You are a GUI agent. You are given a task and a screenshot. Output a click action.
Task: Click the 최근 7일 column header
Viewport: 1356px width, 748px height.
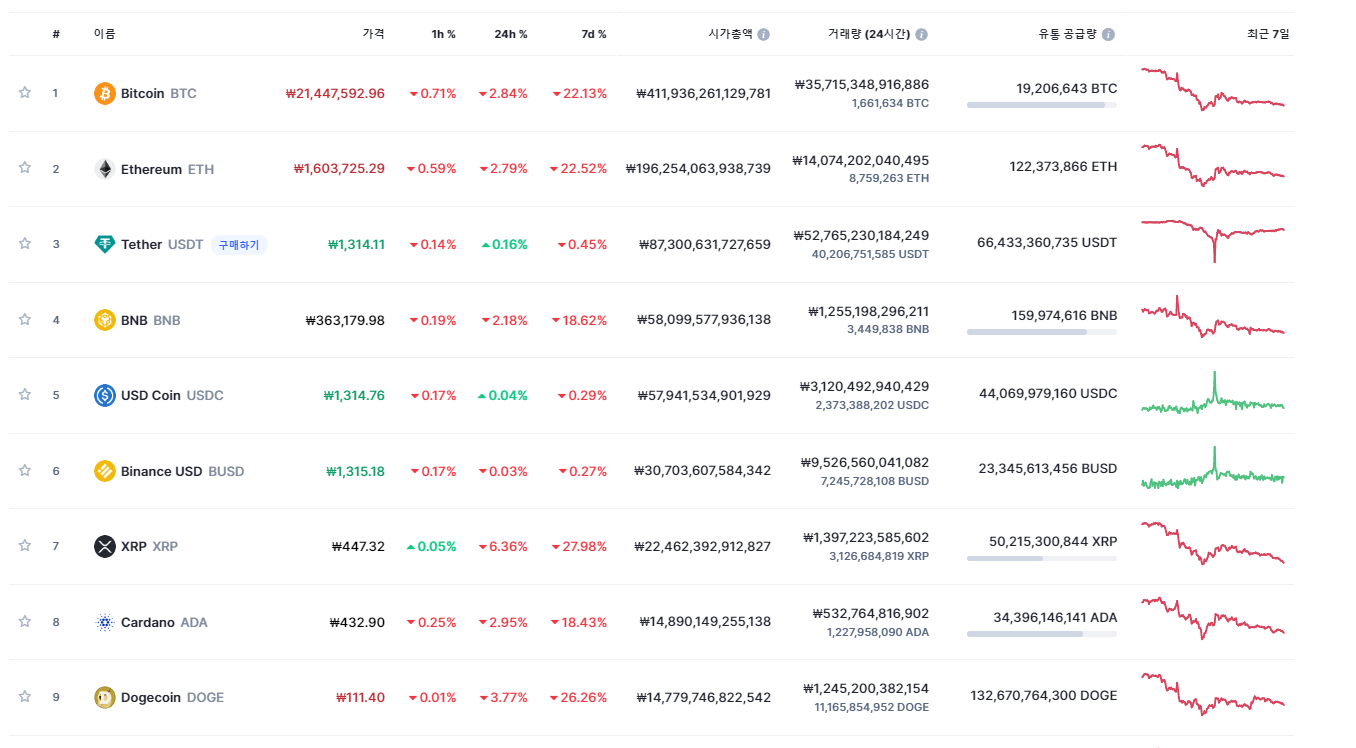tap(1268, 34)
